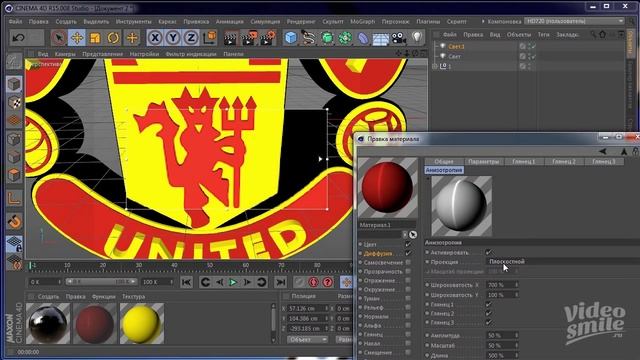This screenshot has width=640, height=360.
Task: Add a floor environment object
Action: click(x=380, y=39)
